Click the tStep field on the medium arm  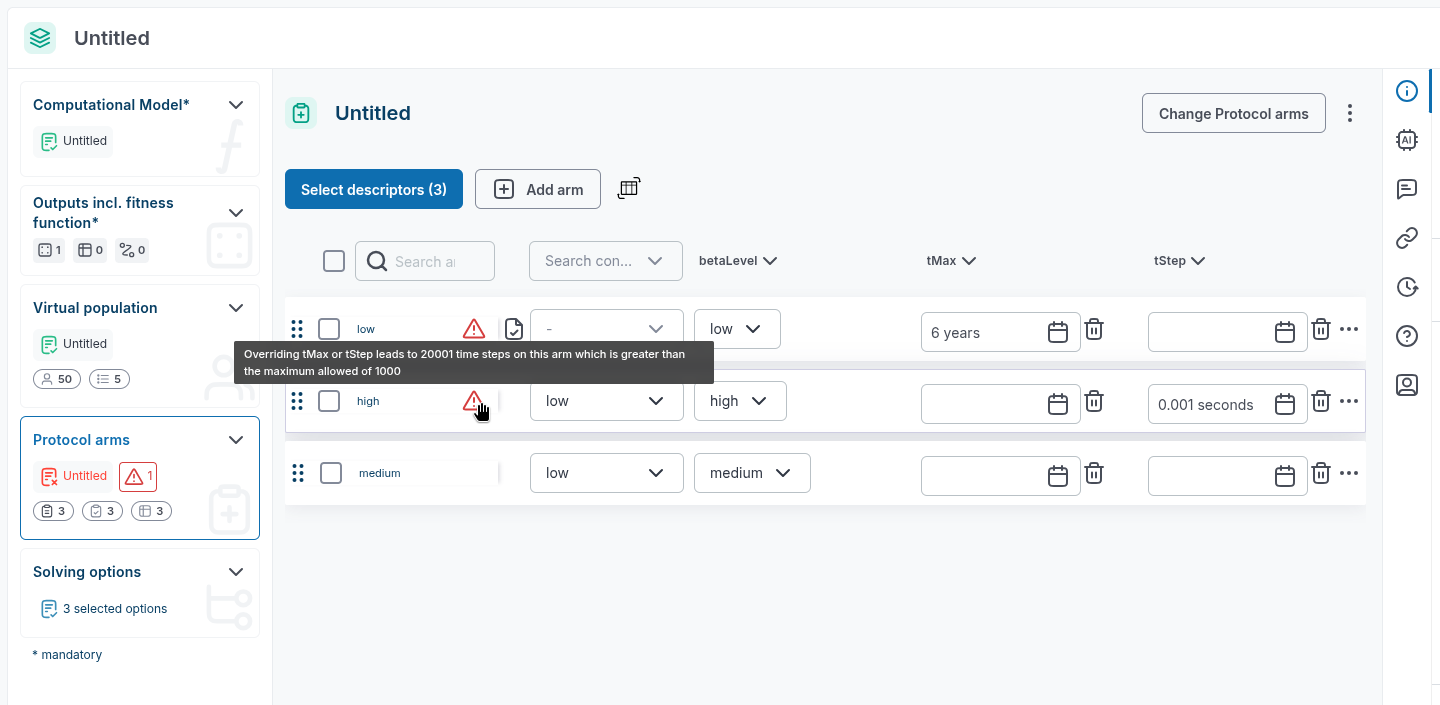point(1211,477)
